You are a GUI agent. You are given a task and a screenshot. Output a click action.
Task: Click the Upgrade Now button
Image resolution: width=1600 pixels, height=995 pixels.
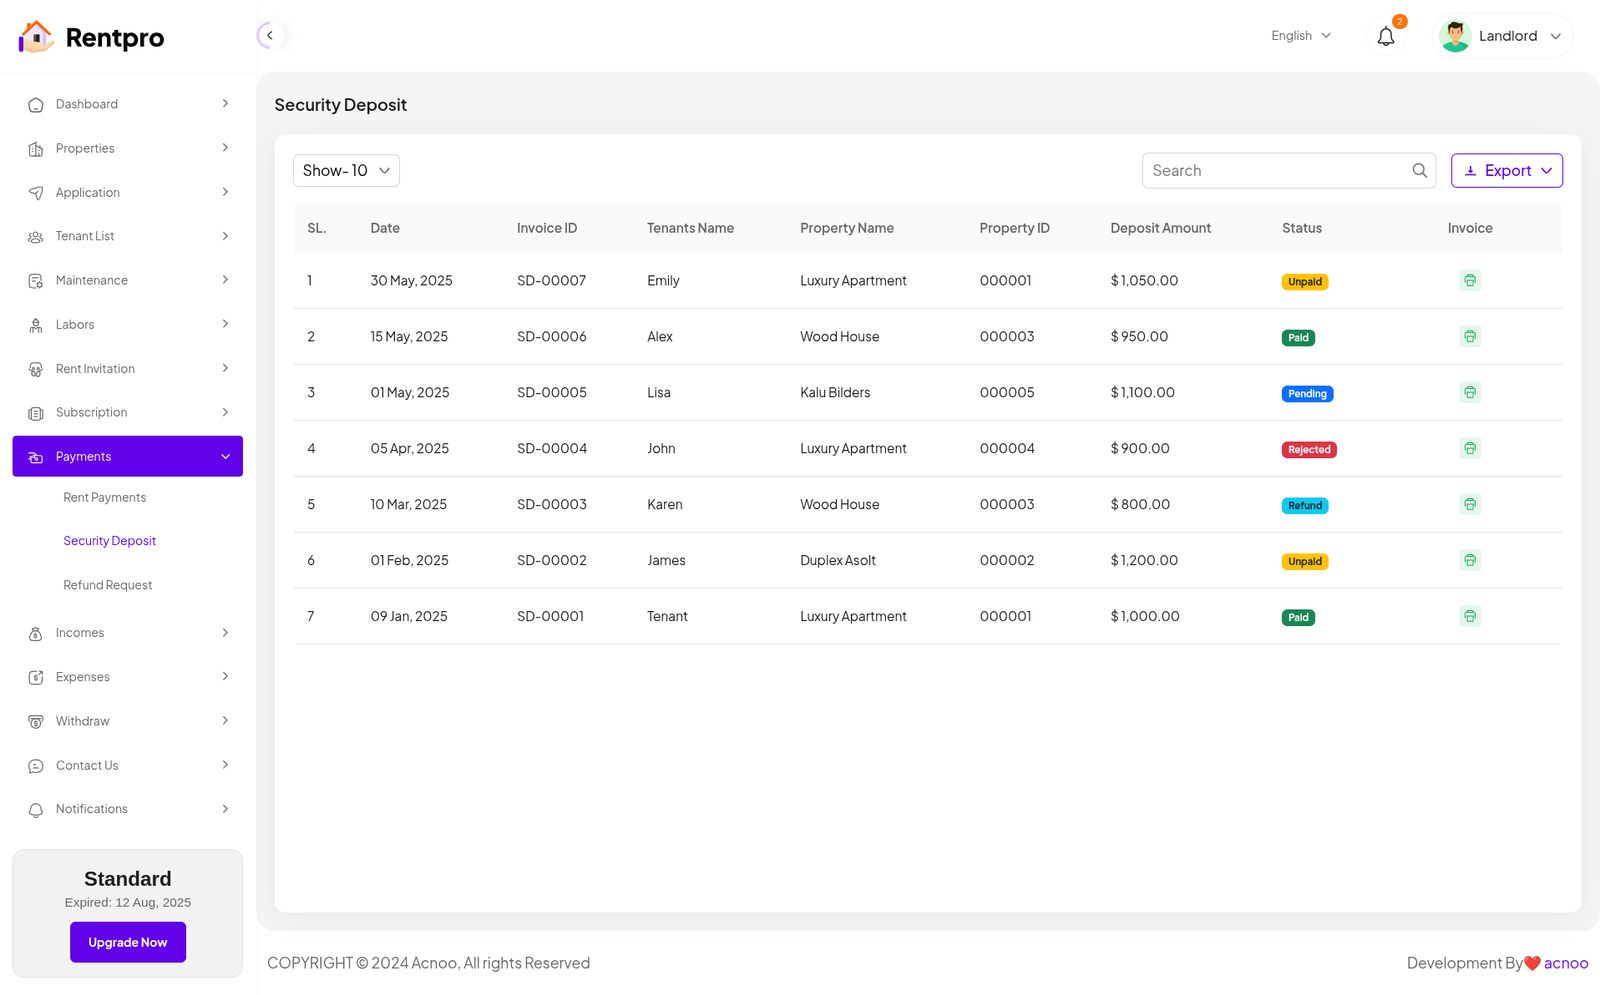(128, 943)
